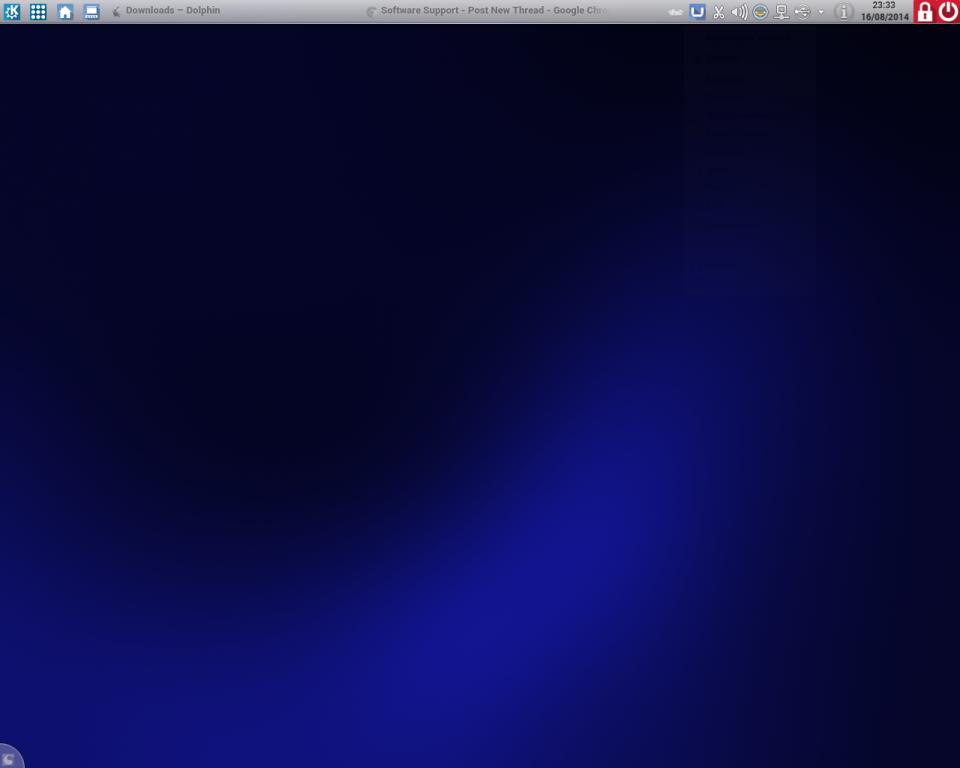This screenshot has width=960, height=768.
Task: Click the grid icon in the panel
Action: 38,12
